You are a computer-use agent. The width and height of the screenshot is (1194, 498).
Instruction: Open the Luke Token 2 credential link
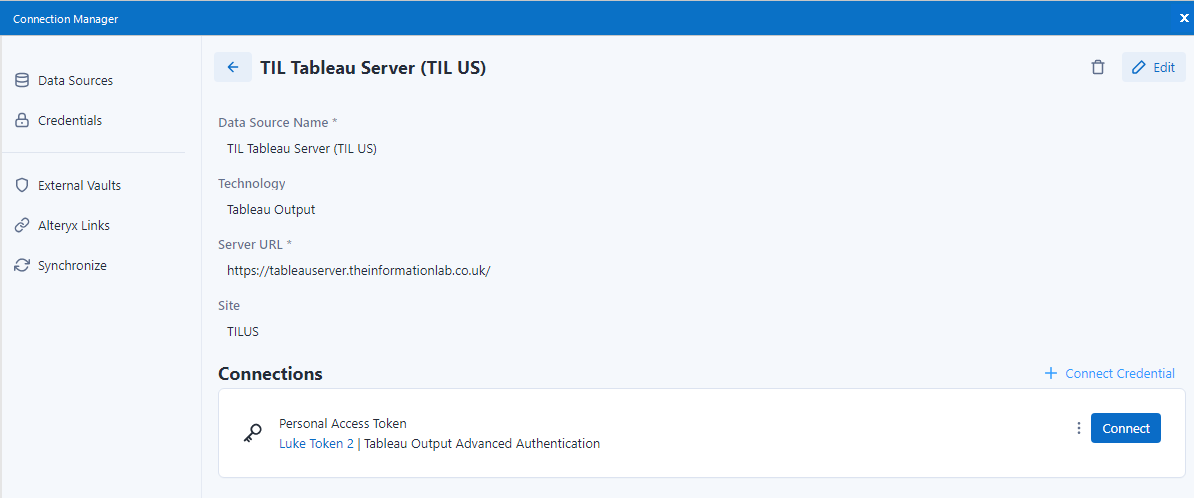tap(316, 443)
